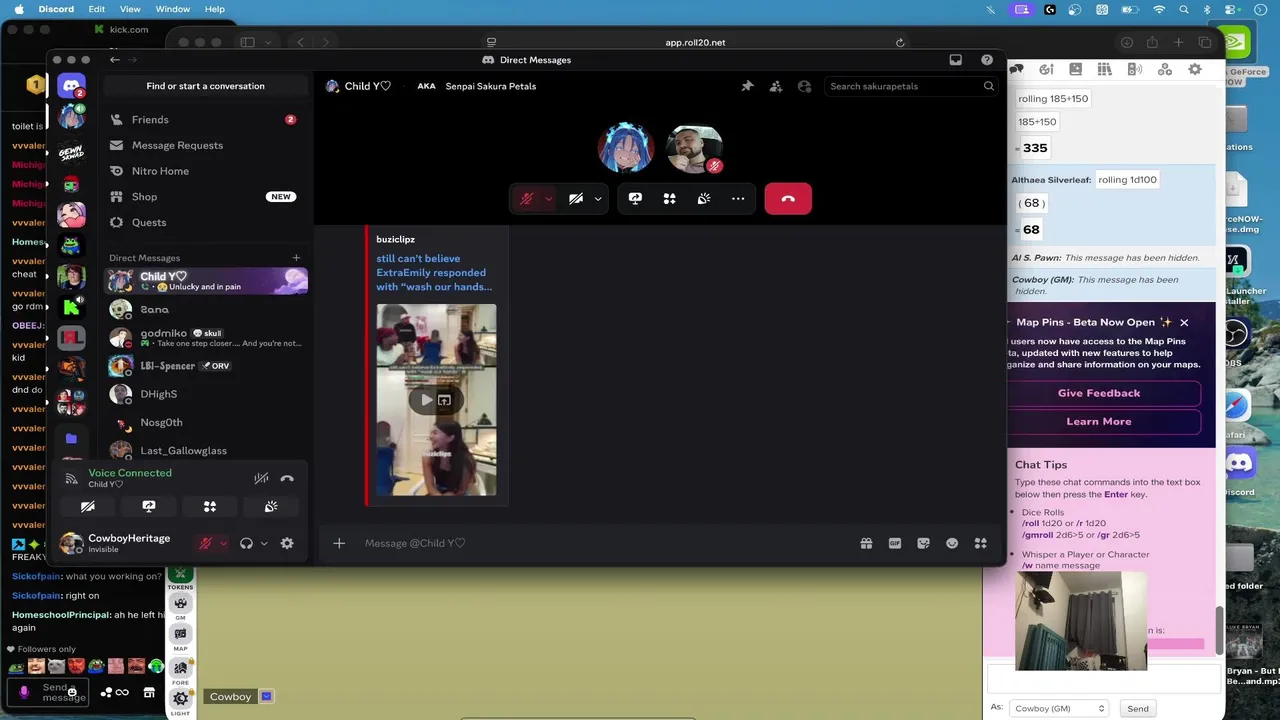Toggle deafen headphones in user panel
The width and height of the screenshot is (1280, 720).
(x=246, y=543)
